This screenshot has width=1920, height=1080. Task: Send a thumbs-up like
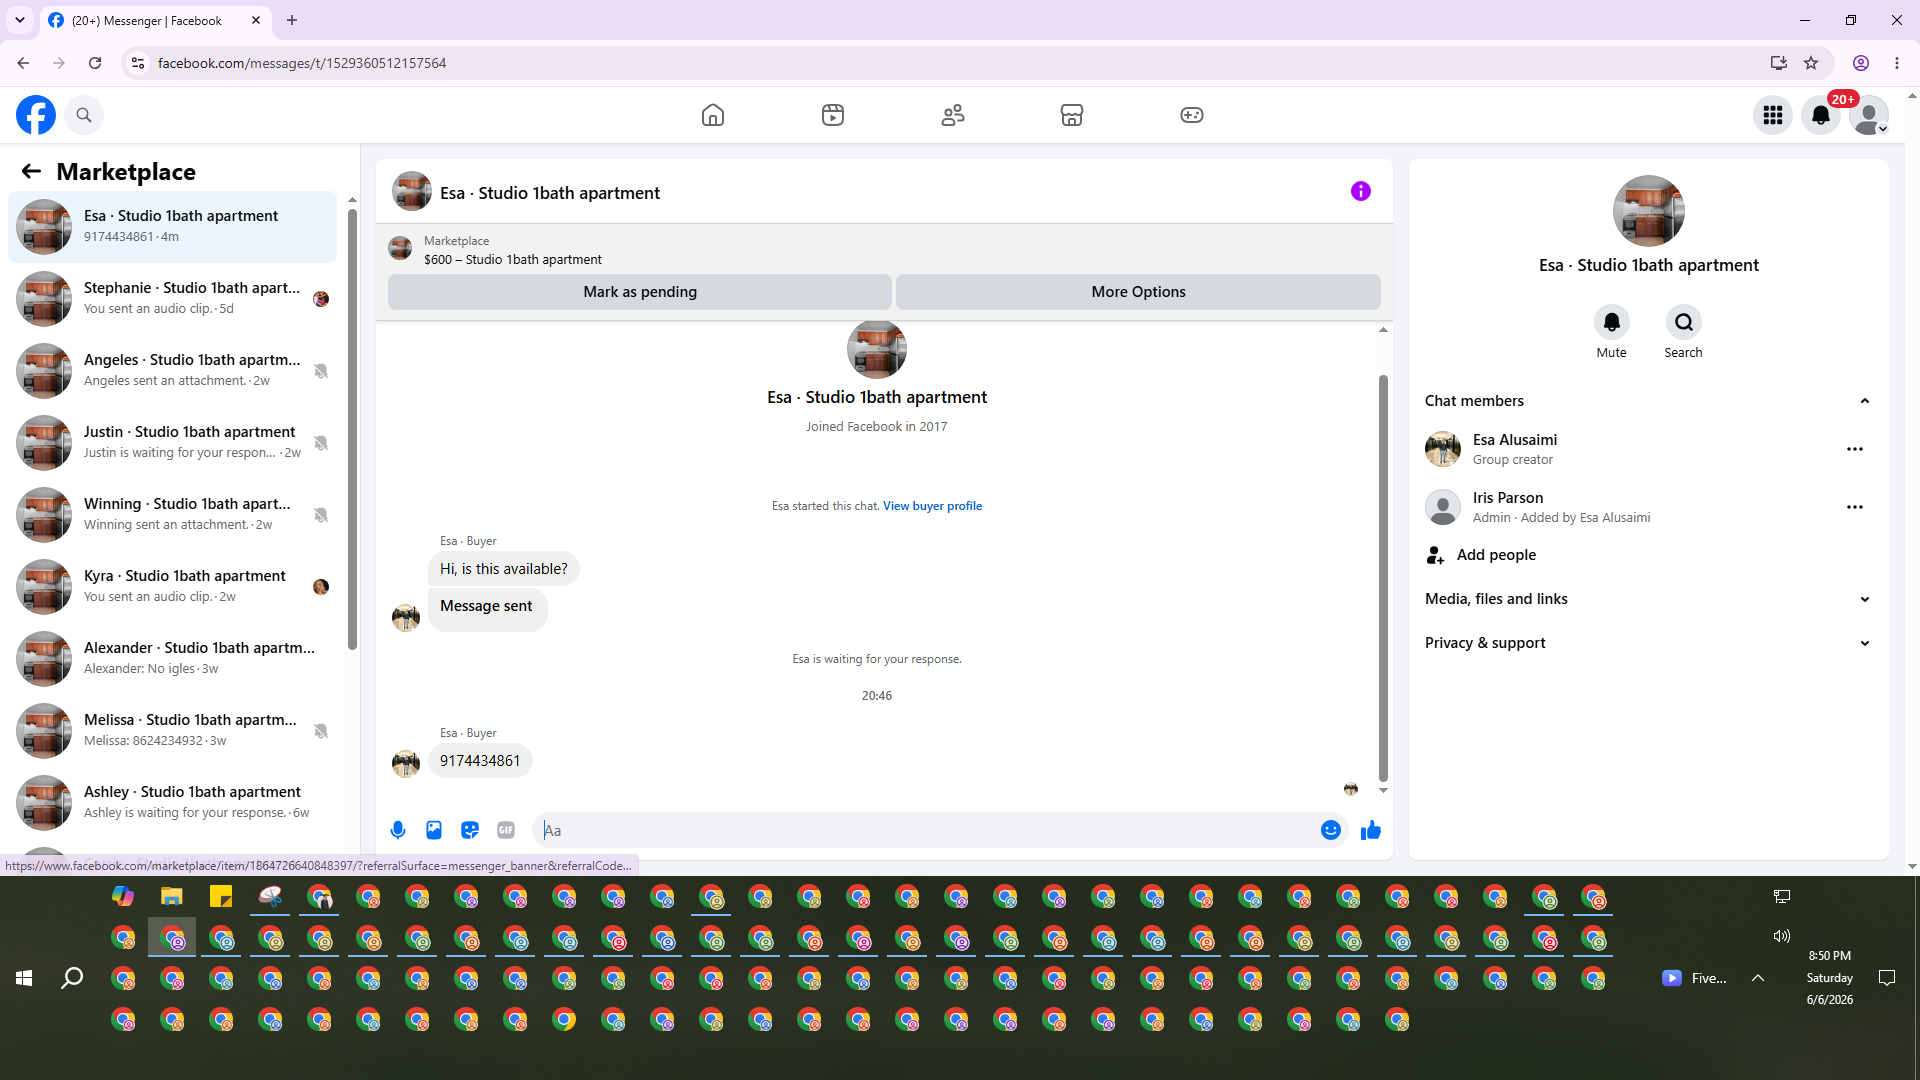1371,830
